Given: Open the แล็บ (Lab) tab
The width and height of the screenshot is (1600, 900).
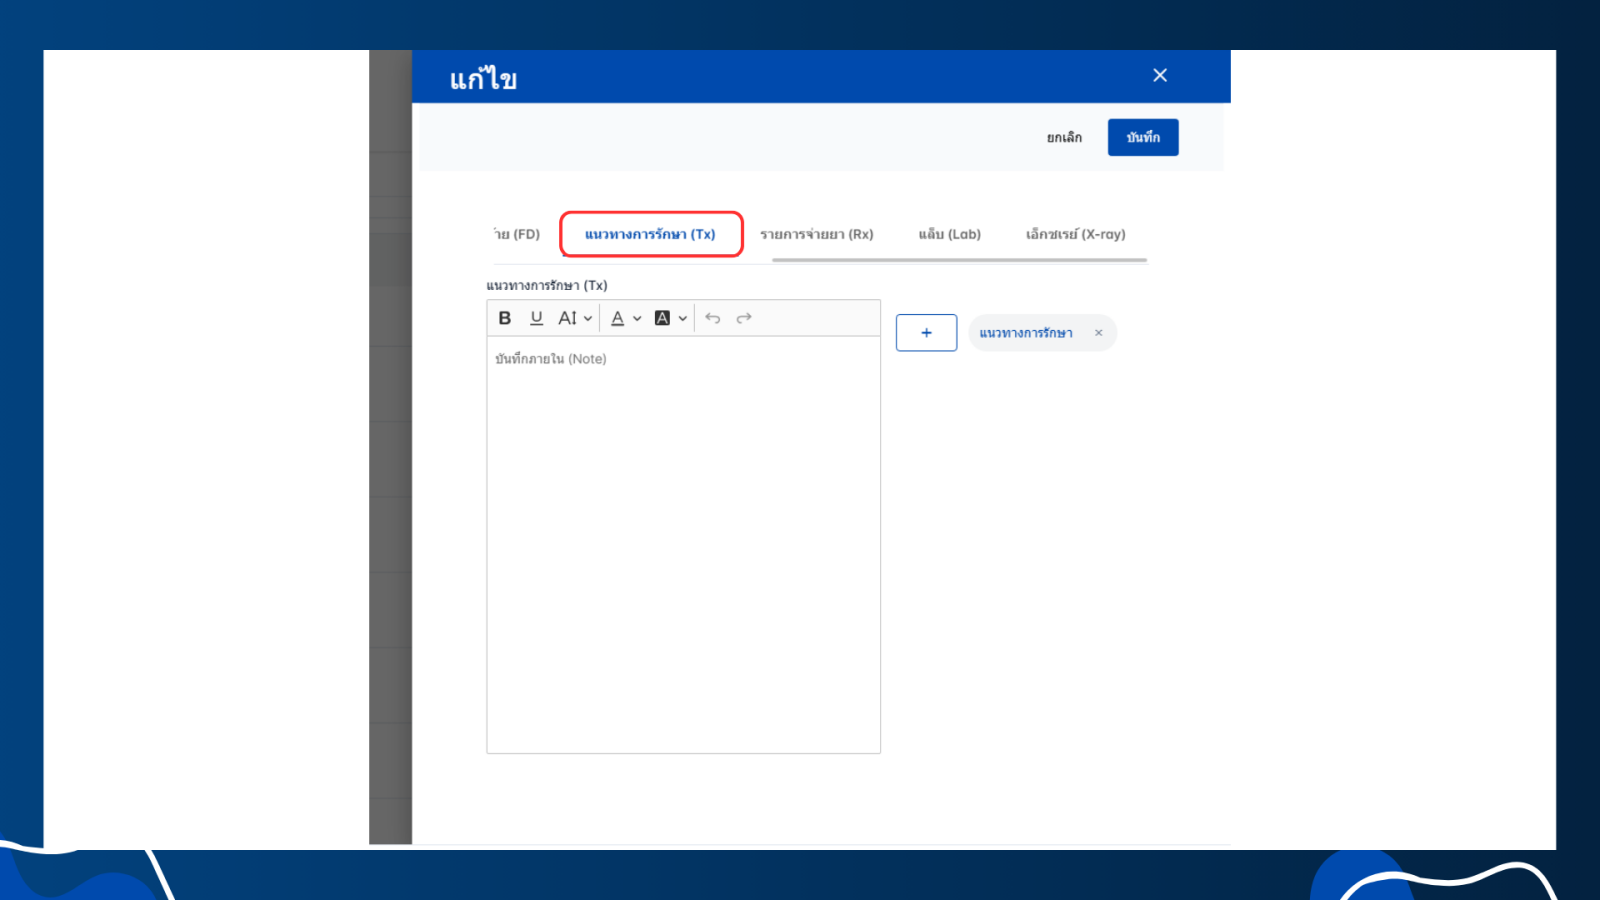Looking at the screenshot, I should pos(949,234).
